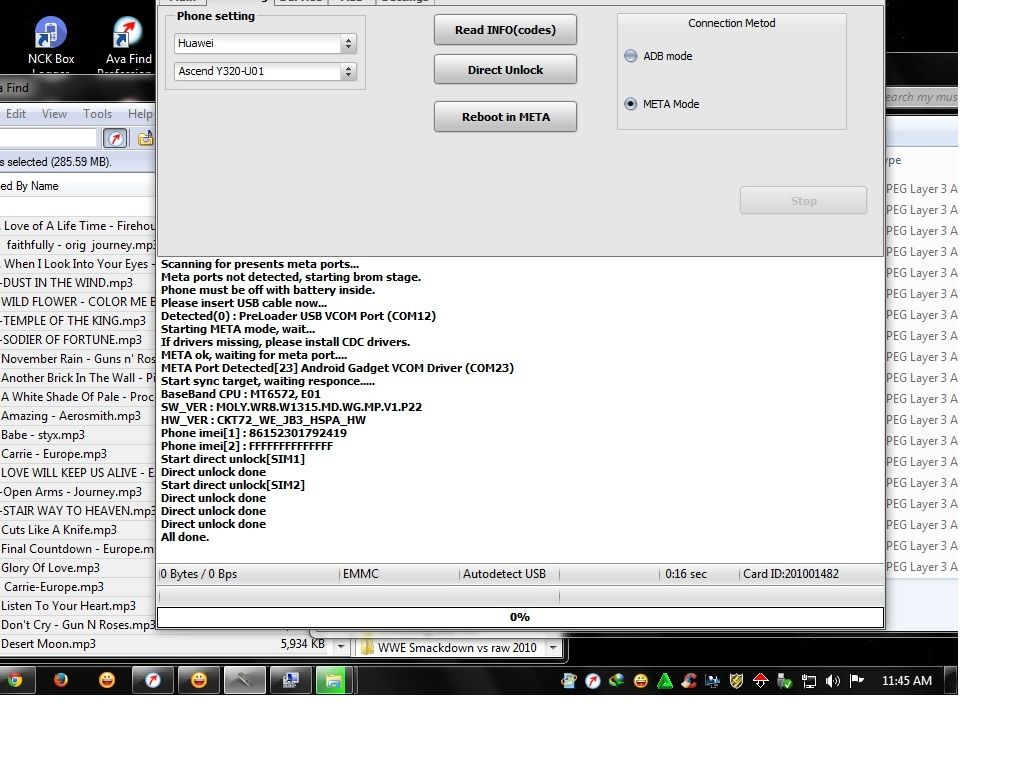1024x768 pixels.
Task: Click the Read INFO(codes) button
Action: pyautogui.click(x=505, y=30)
